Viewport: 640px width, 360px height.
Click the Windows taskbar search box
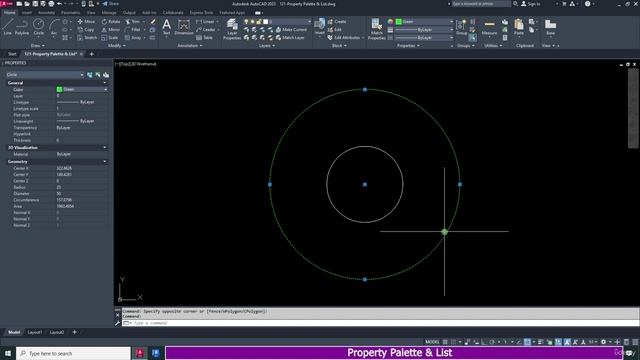(73, 353)
